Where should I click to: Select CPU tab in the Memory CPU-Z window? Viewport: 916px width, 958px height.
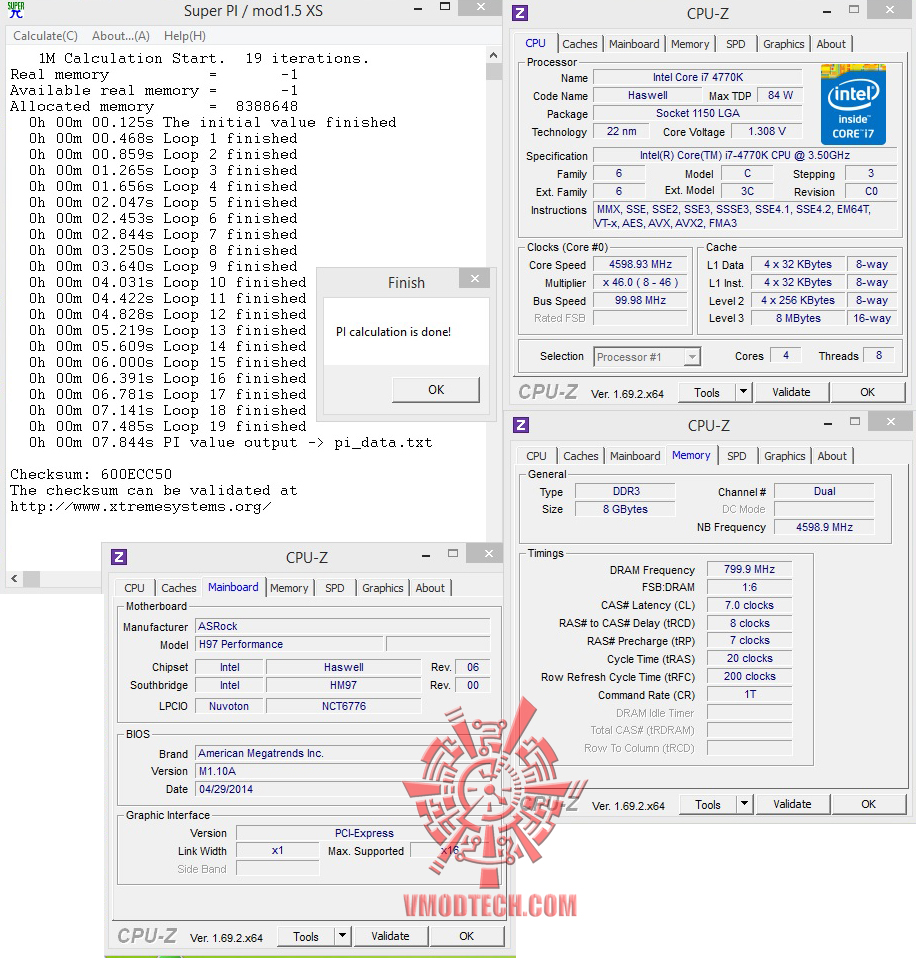(537, 456)
